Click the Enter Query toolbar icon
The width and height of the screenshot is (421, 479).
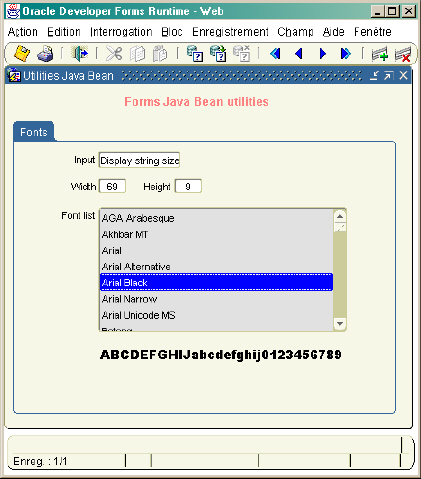195,54
